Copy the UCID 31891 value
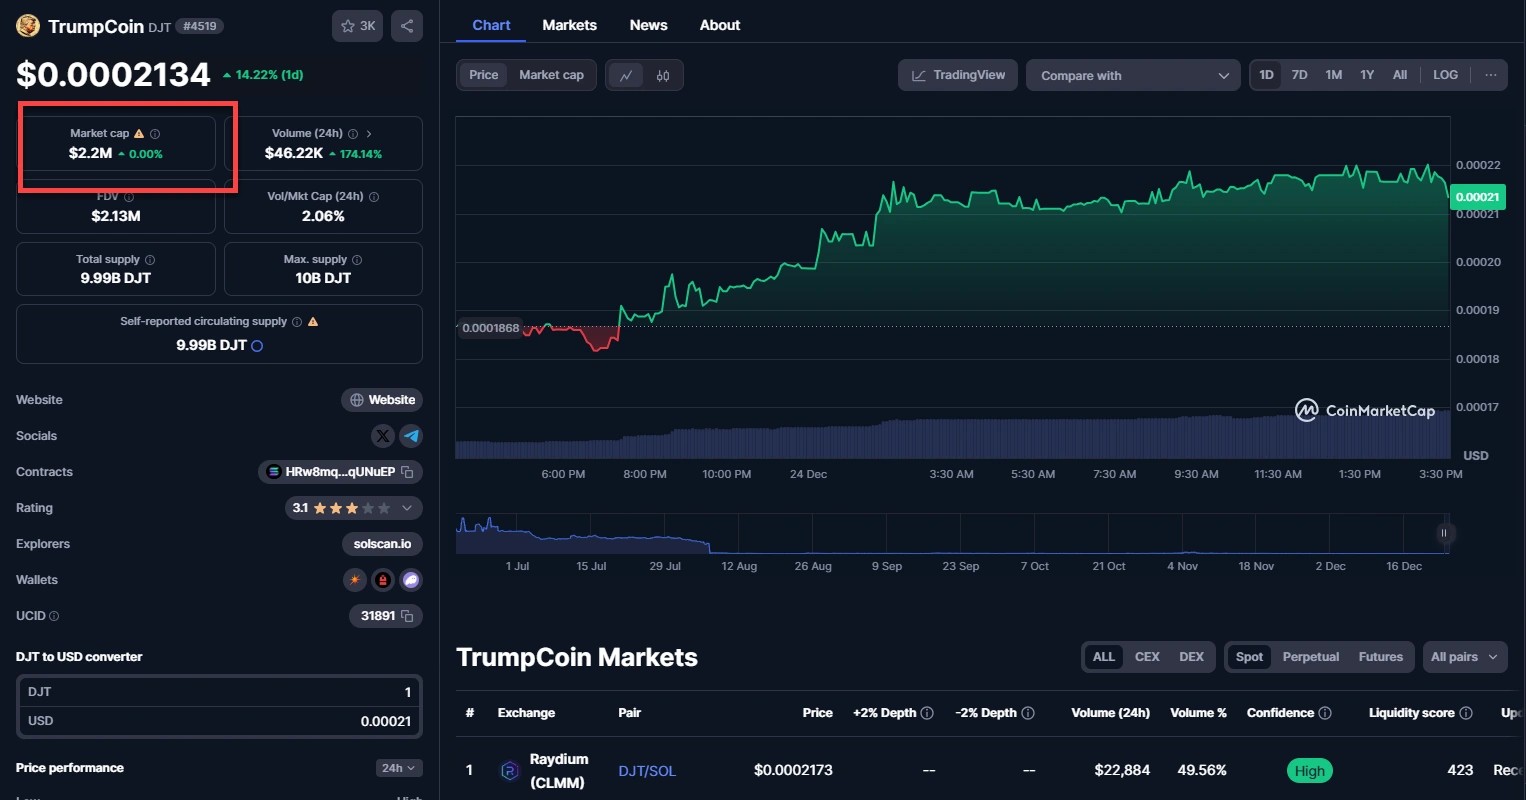Image resolution: width=1526 pixels, height=800 pixels. [407, 616]
